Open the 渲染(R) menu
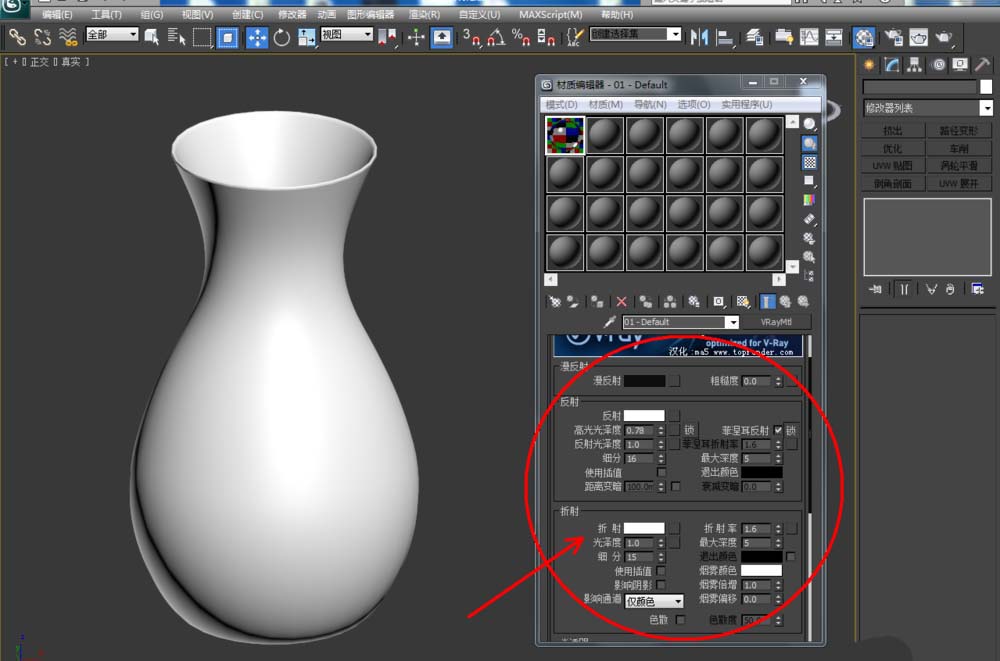 tap(425, 15)
